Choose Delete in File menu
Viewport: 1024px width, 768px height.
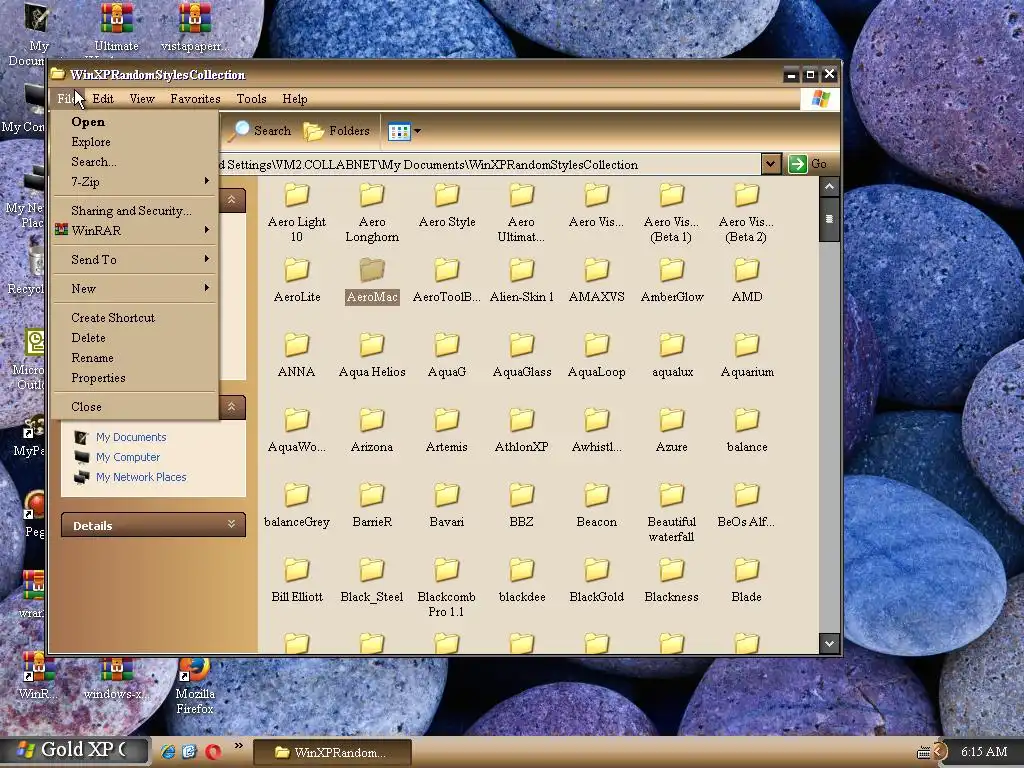click(135, 338)
